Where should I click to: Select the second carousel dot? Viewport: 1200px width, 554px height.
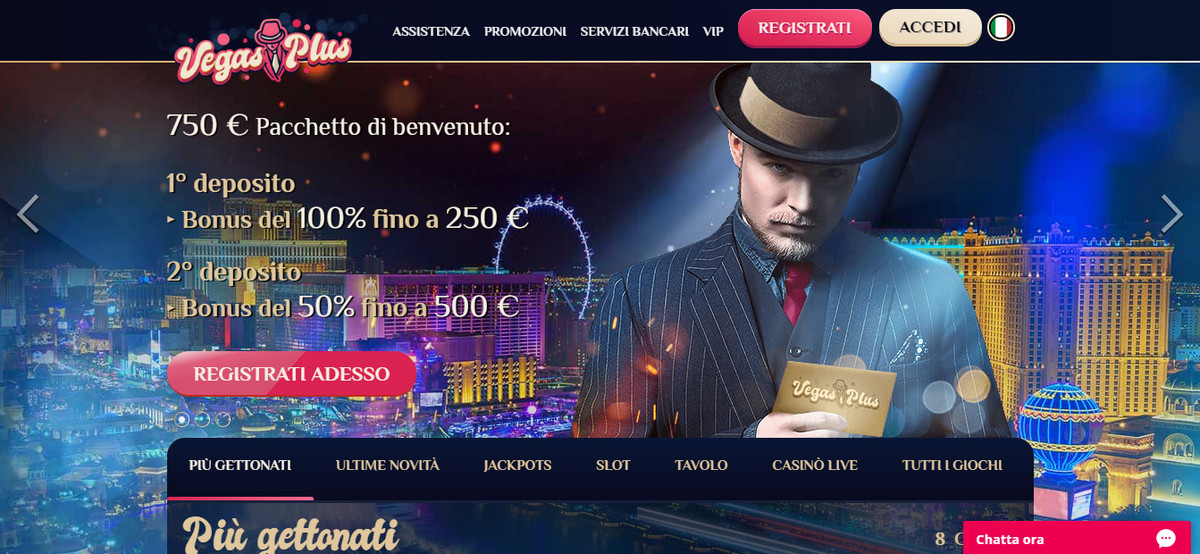point(202,420)
